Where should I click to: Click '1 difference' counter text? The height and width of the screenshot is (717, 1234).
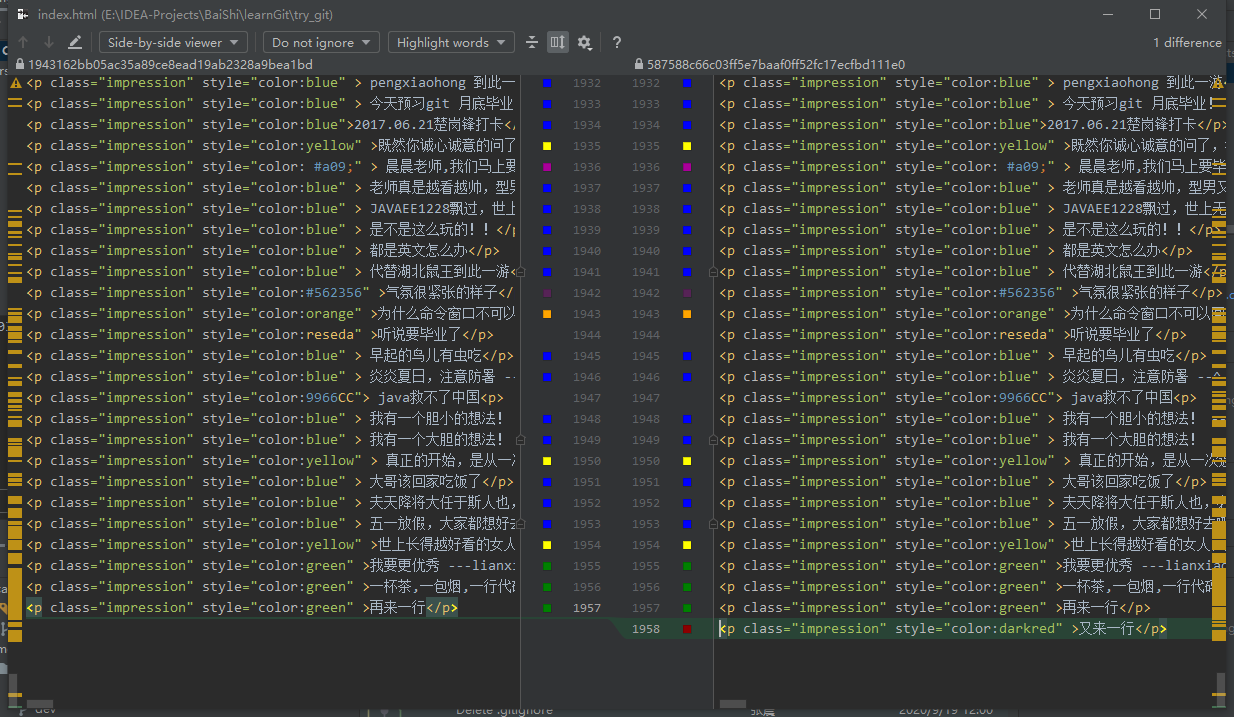pos(1187,42)
